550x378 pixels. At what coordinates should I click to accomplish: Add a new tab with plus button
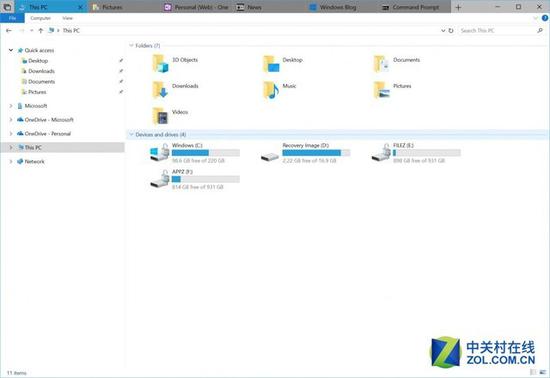tap(458, 7)
